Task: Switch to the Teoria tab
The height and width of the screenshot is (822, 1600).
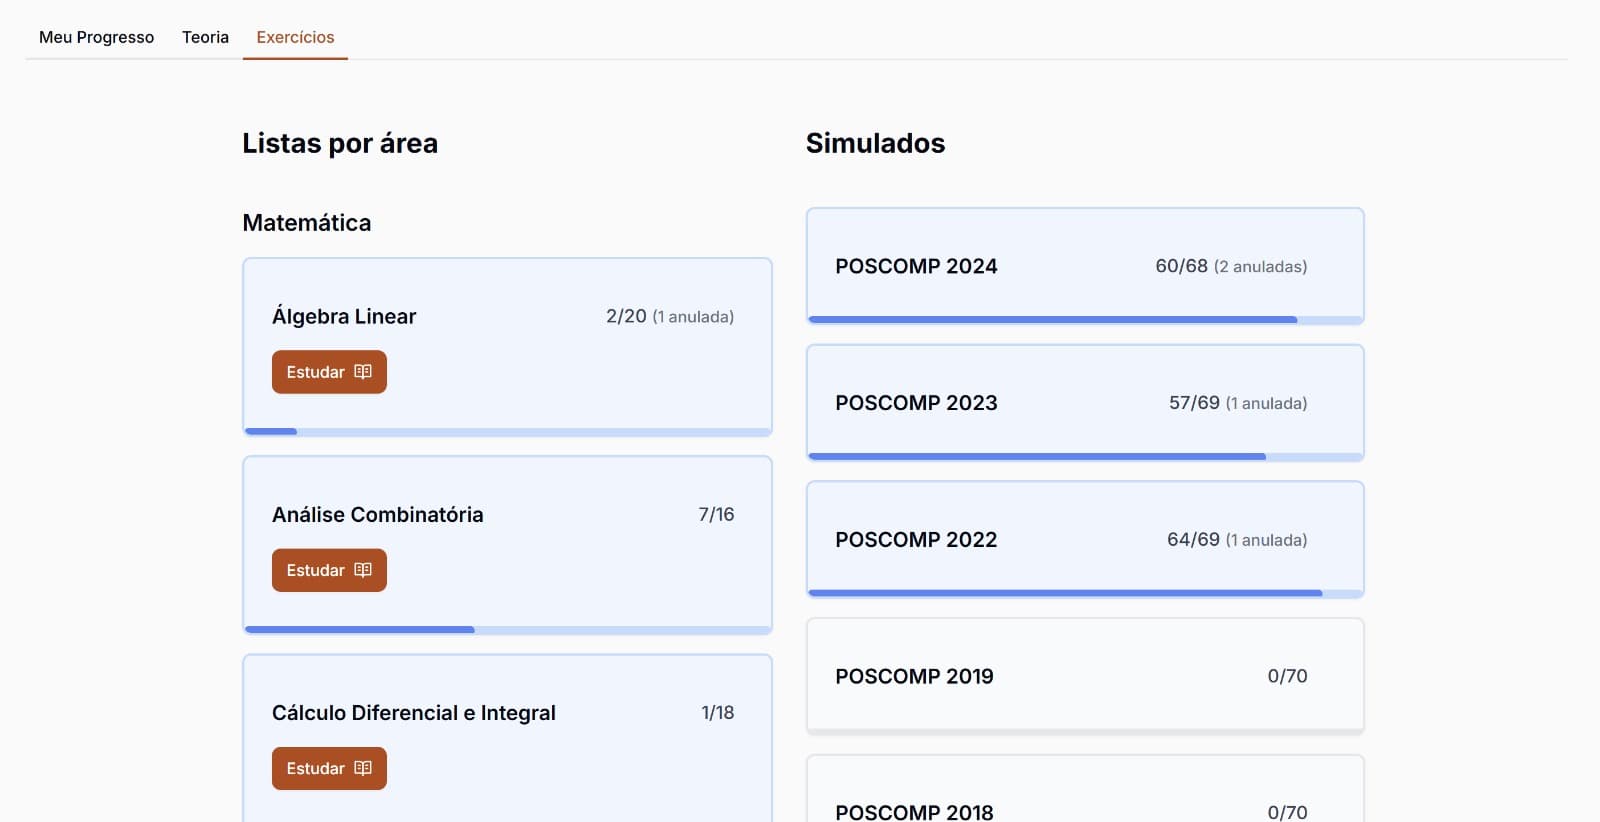Action: tap(205, 37)
